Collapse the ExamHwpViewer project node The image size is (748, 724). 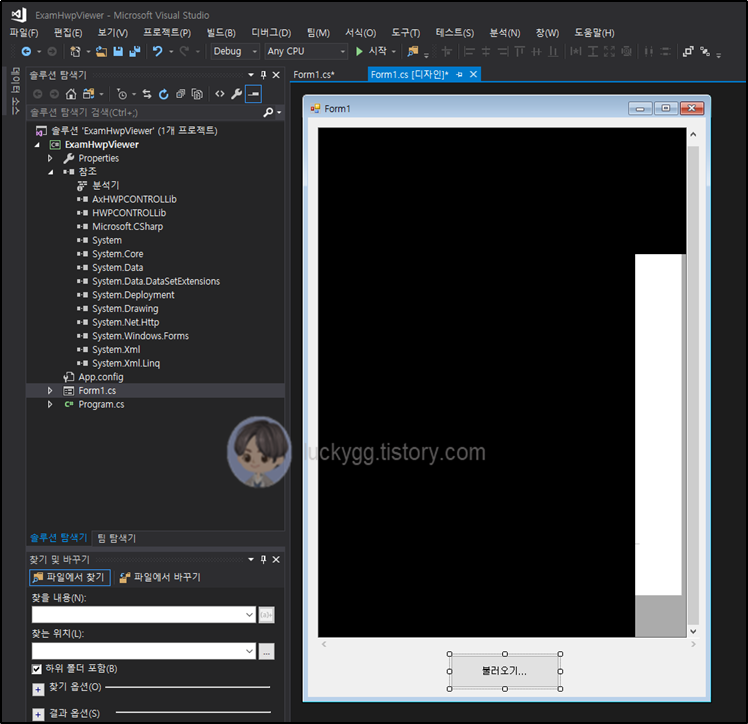tap(37, 145)
